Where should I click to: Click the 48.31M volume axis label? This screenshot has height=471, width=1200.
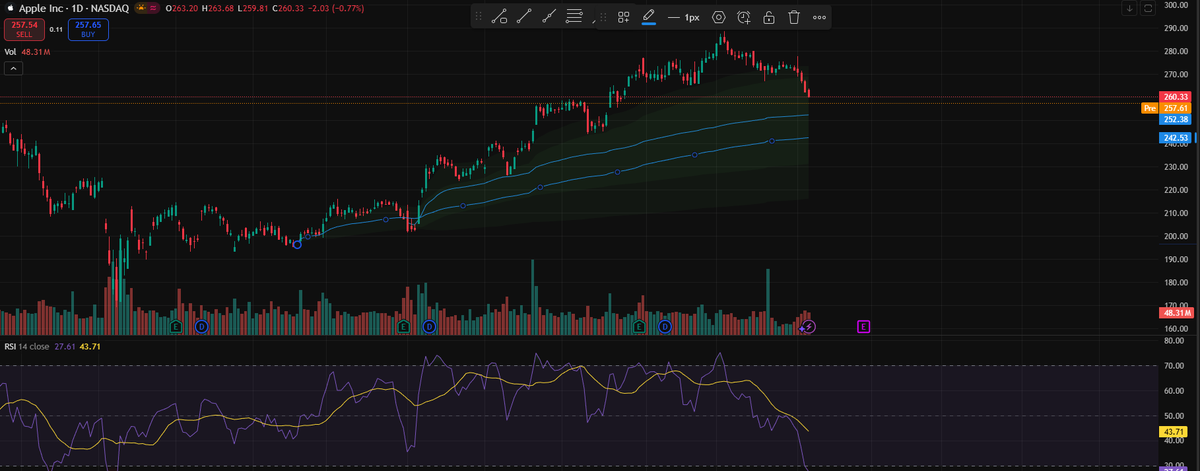click(x=1177, y=313)
